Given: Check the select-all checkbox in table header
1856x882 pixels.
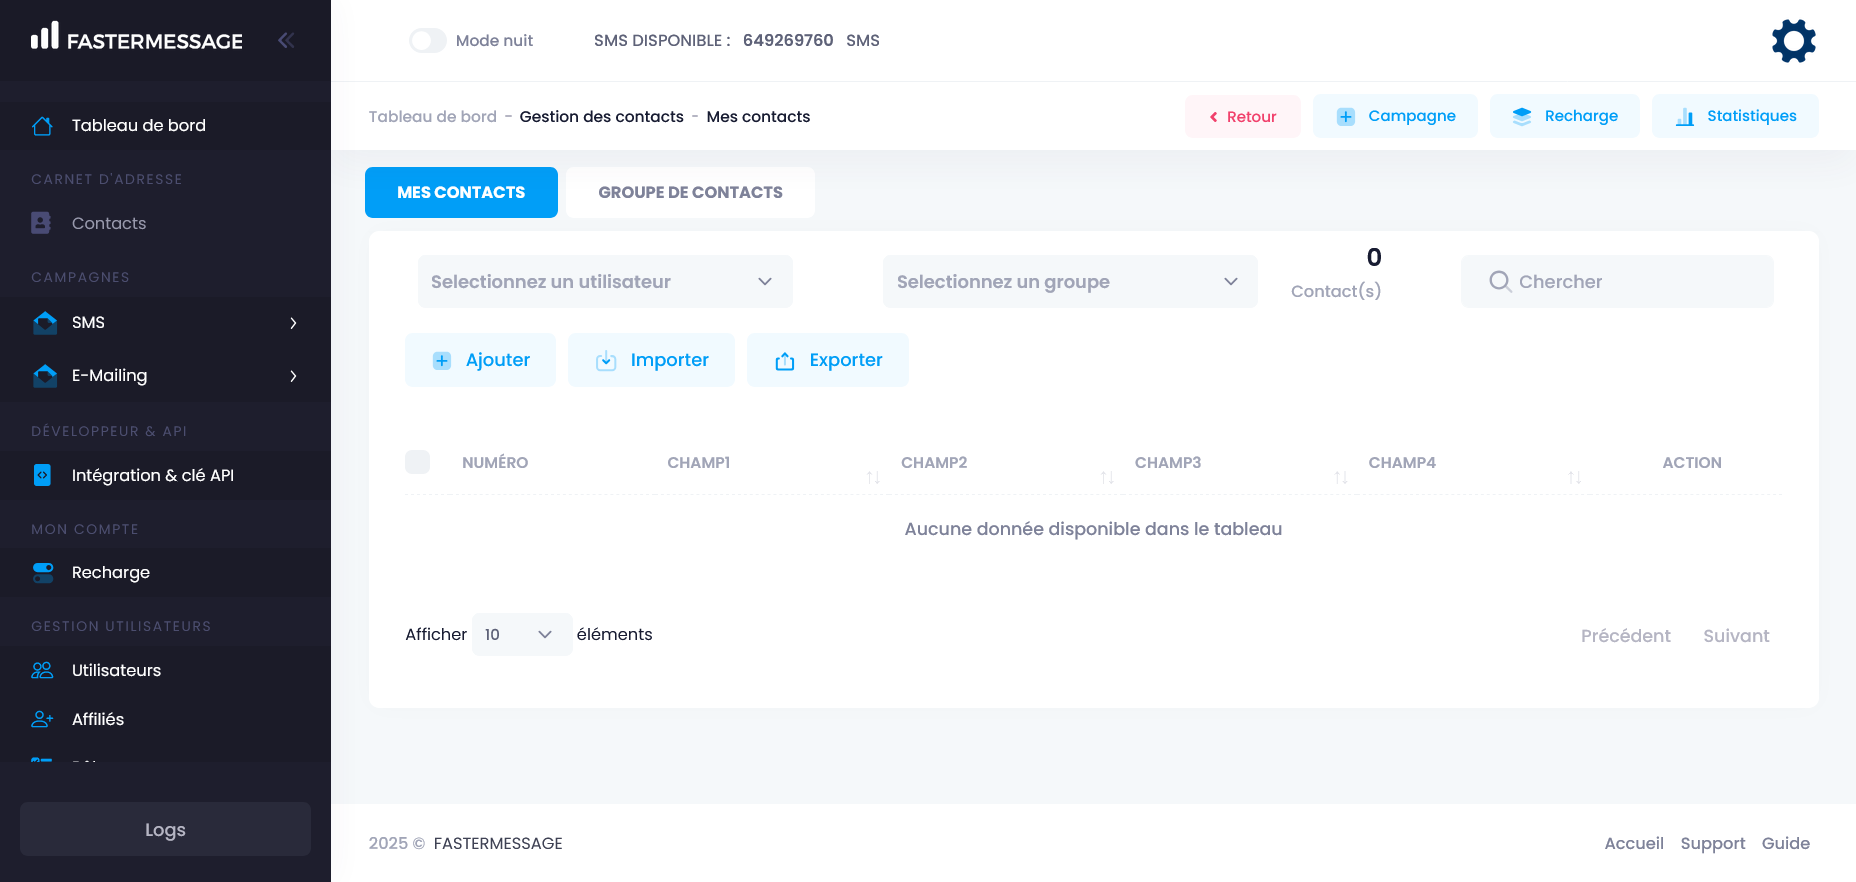Looking at the screenshot, I should coord(418,462).
